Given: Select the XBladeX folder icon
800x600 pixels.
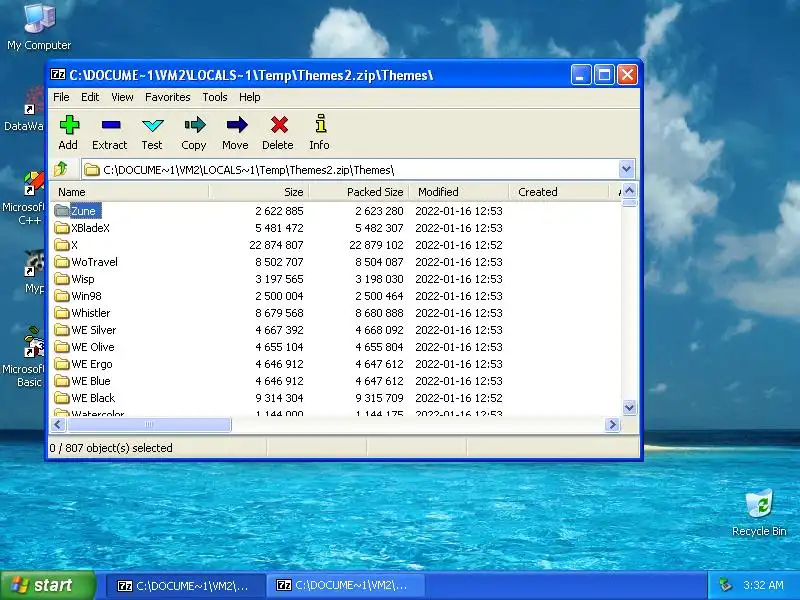Looking at the screenshot, I should click(x=62, y=228).
